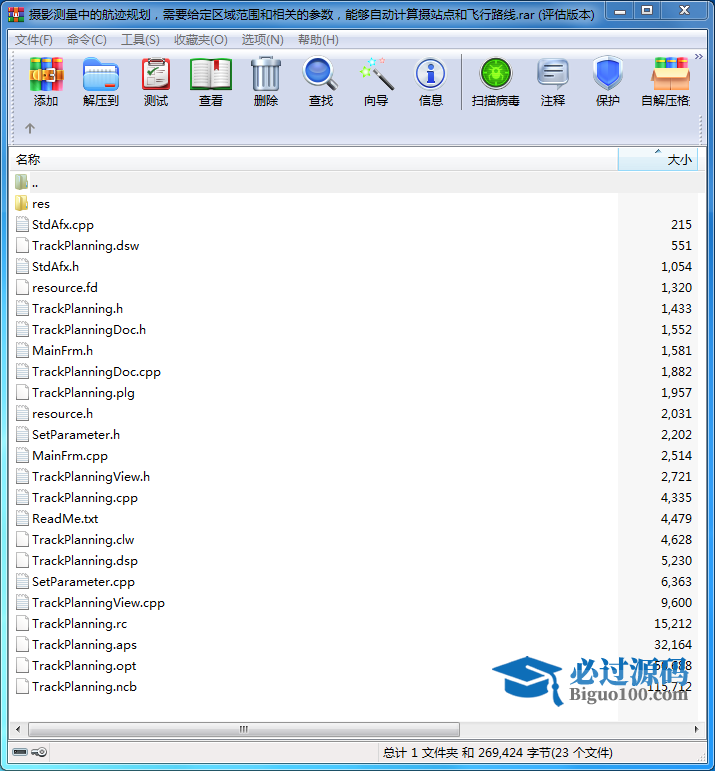
Task: Select TrackPlanning.cpp file
Action: [x=85, y=498]
